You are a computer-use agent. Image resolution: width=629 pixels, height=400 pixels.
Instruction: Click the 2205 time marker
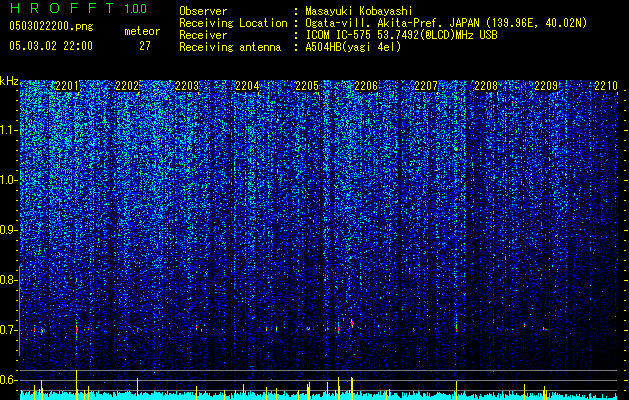click(307, 85)
